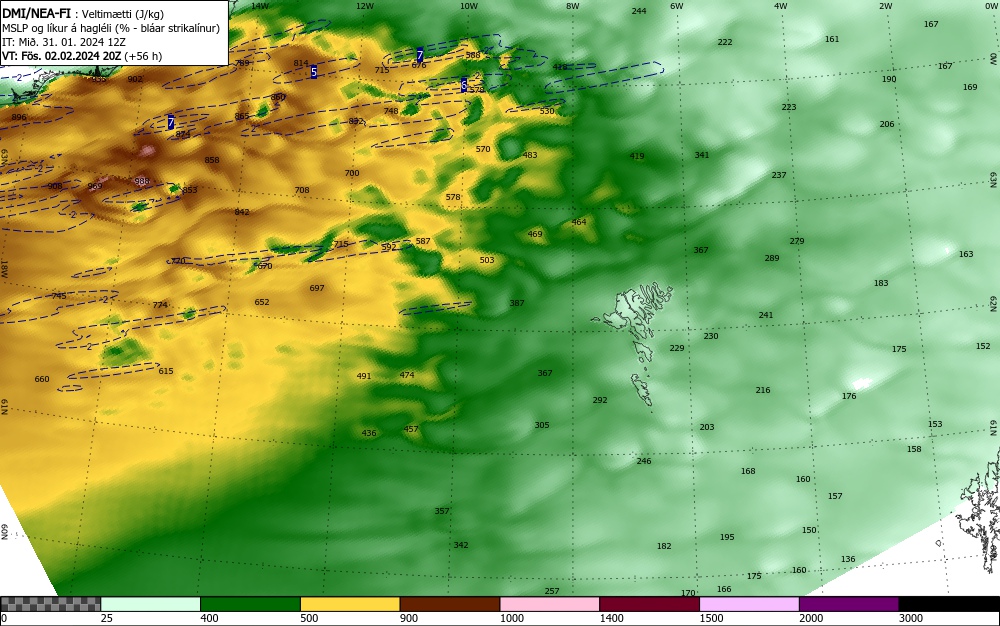Screen dimensions: 1000x626
Task: Click the legend label 25
Action: 107,618
